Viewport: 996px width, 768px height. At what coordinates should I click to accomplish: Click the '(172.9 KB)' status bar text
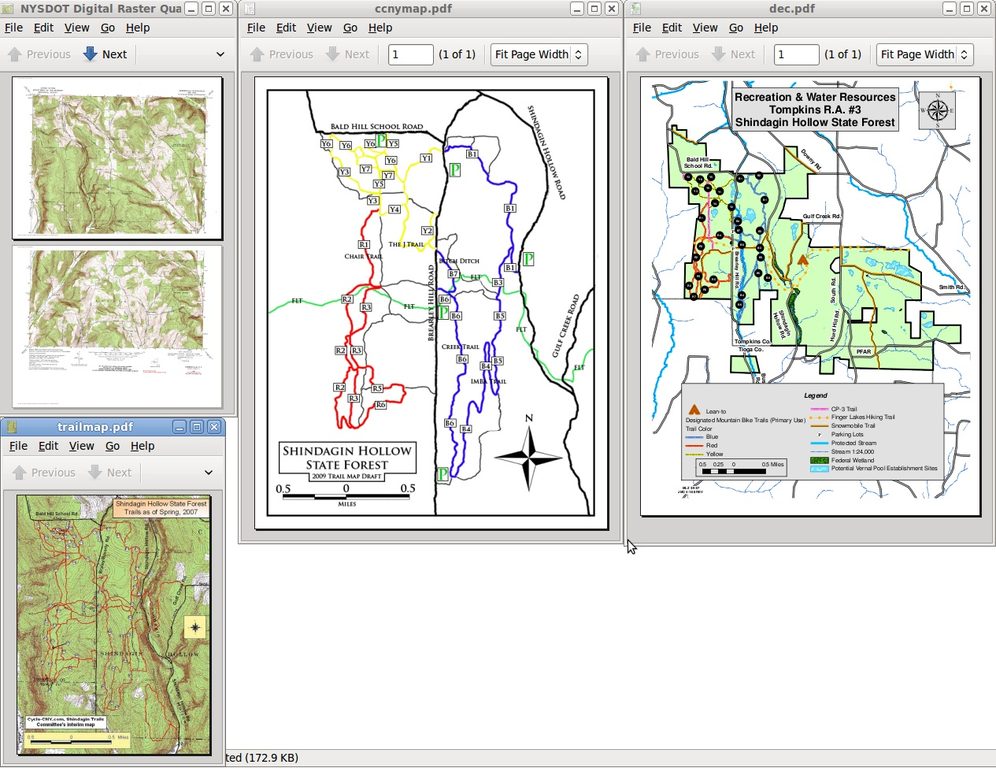(271, 758)
